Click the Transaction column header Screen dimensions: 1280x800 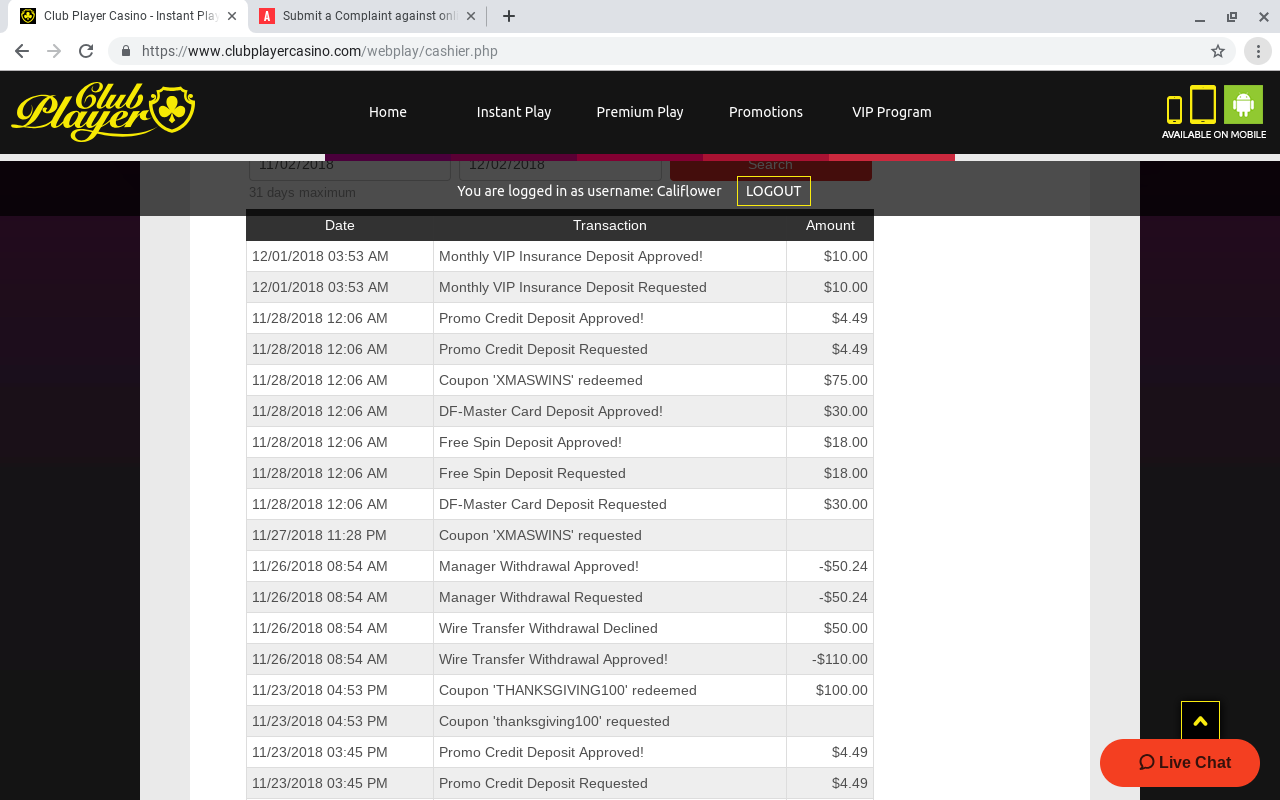[610, 225]
